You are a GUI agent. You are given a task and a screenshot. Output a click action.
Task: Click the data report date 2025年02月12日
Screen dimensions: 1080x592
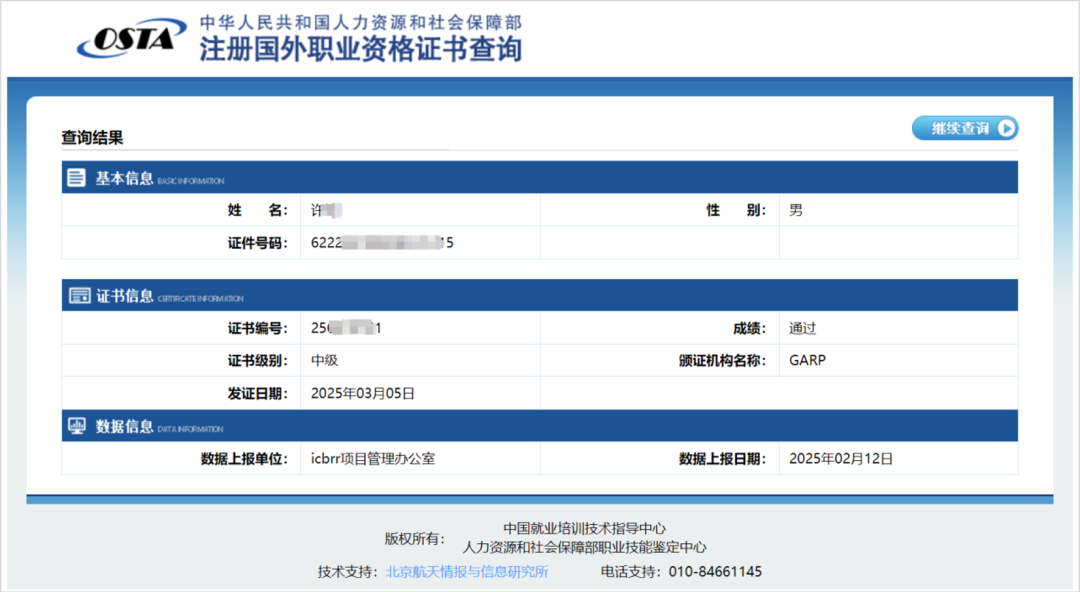click(x=840, y=459)
